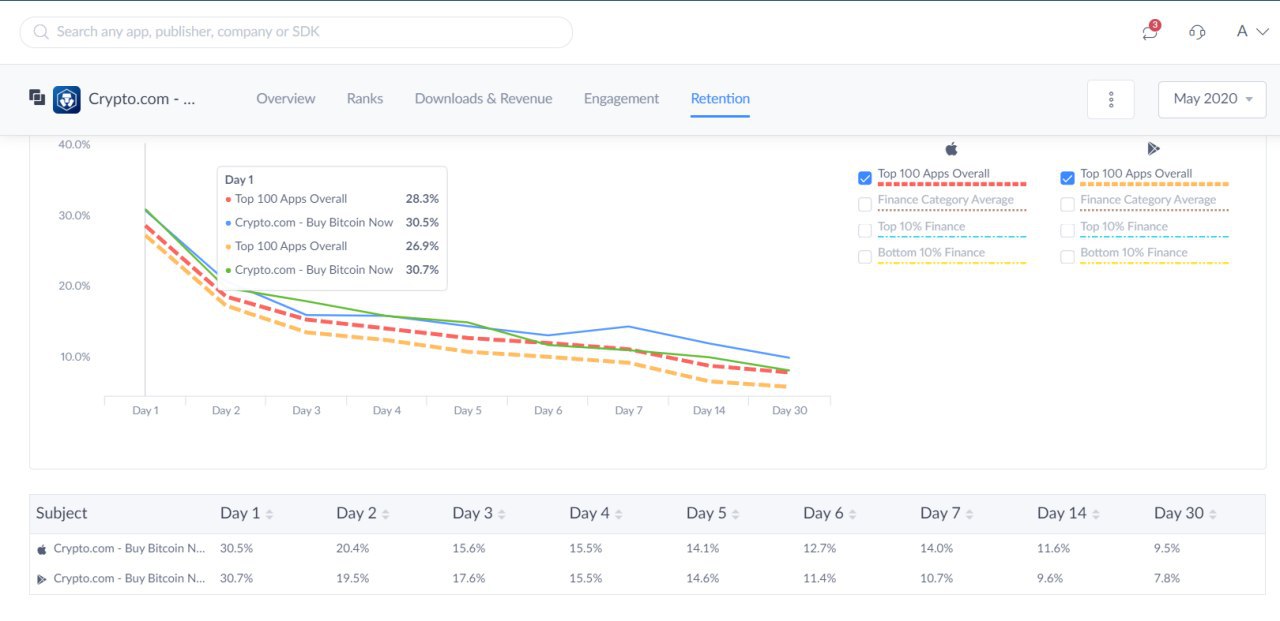Viewport: 1280px width, 621px height.
Task: Switch to the Ranks tab
Action: (365, 98)
